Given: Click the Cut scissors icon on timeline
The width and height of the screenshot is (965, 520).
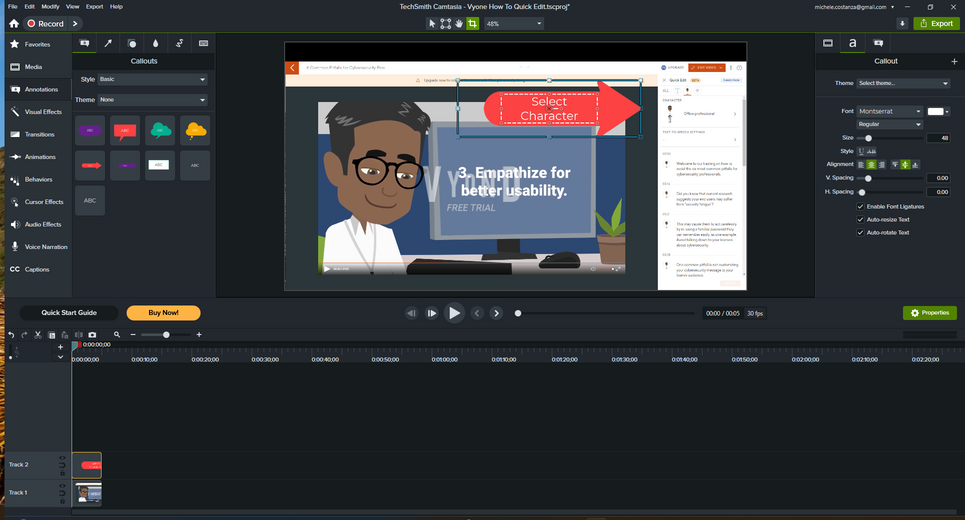Looking at the screenshot, I should pyautogui.click(x=38, y=335).
